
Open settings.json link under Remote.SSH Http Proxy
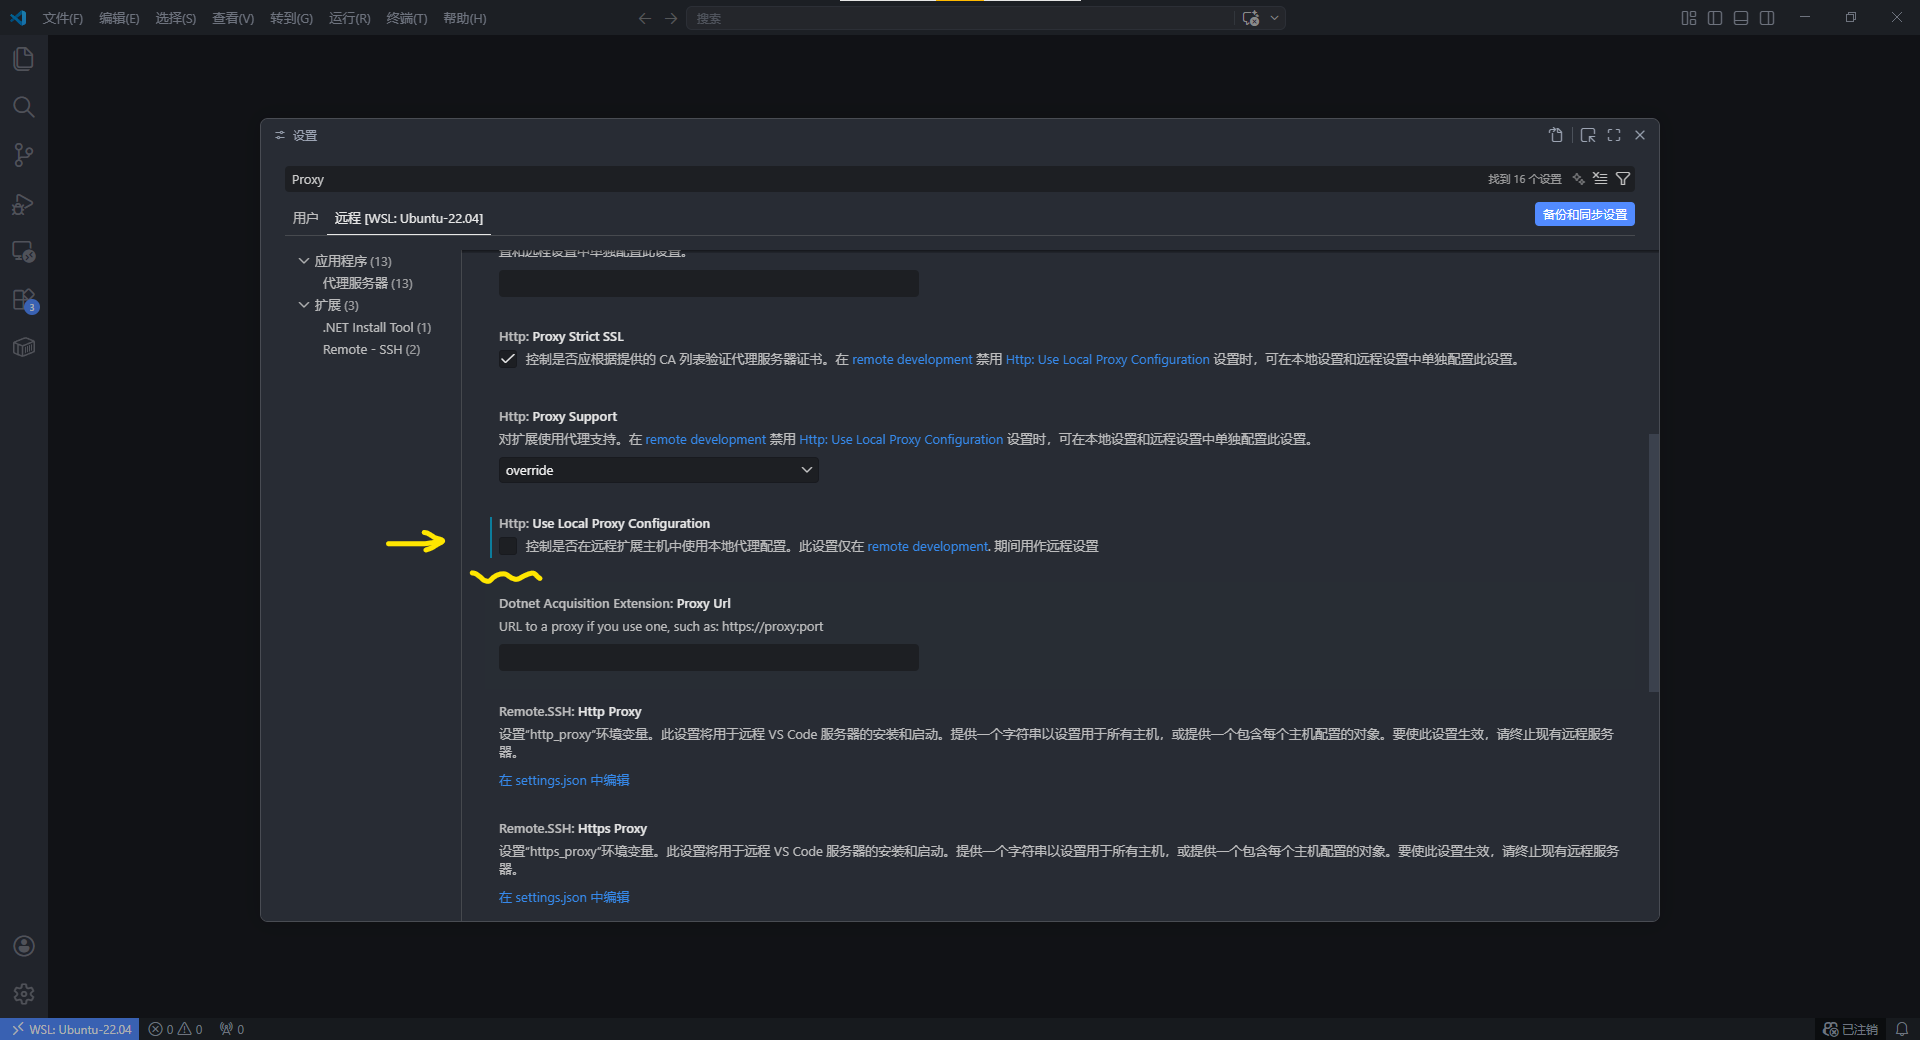[x=564, y=781]
